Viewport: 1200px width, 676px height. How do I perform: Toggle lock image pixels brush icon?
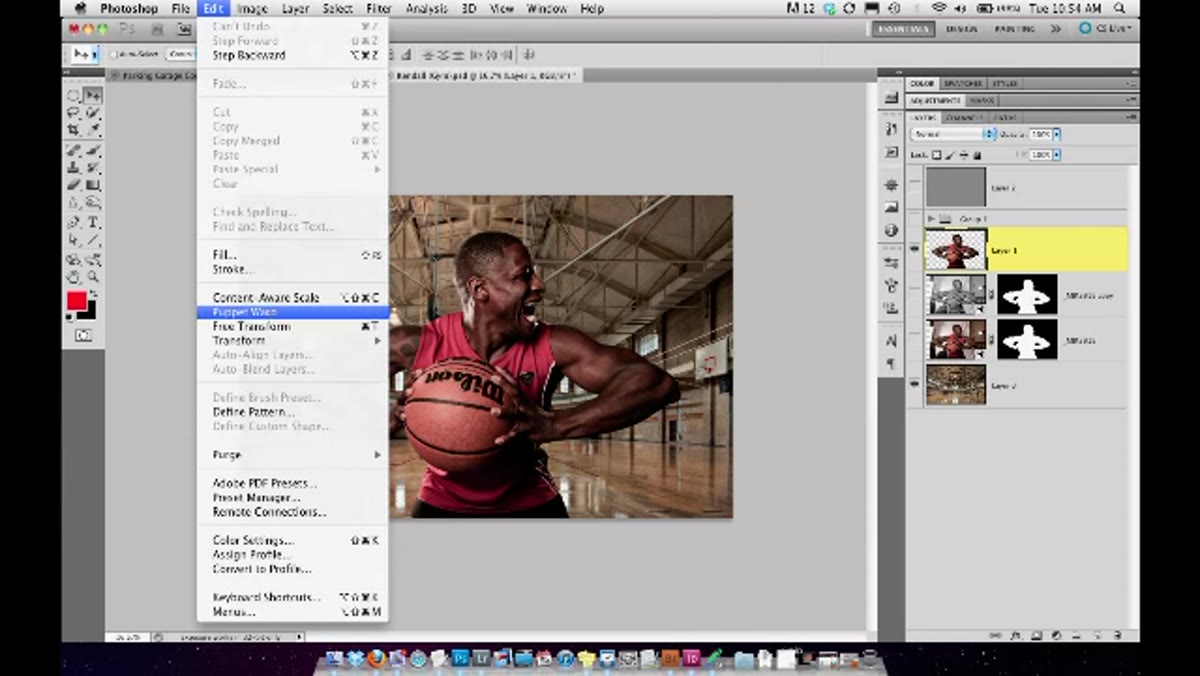click(950, 155)
